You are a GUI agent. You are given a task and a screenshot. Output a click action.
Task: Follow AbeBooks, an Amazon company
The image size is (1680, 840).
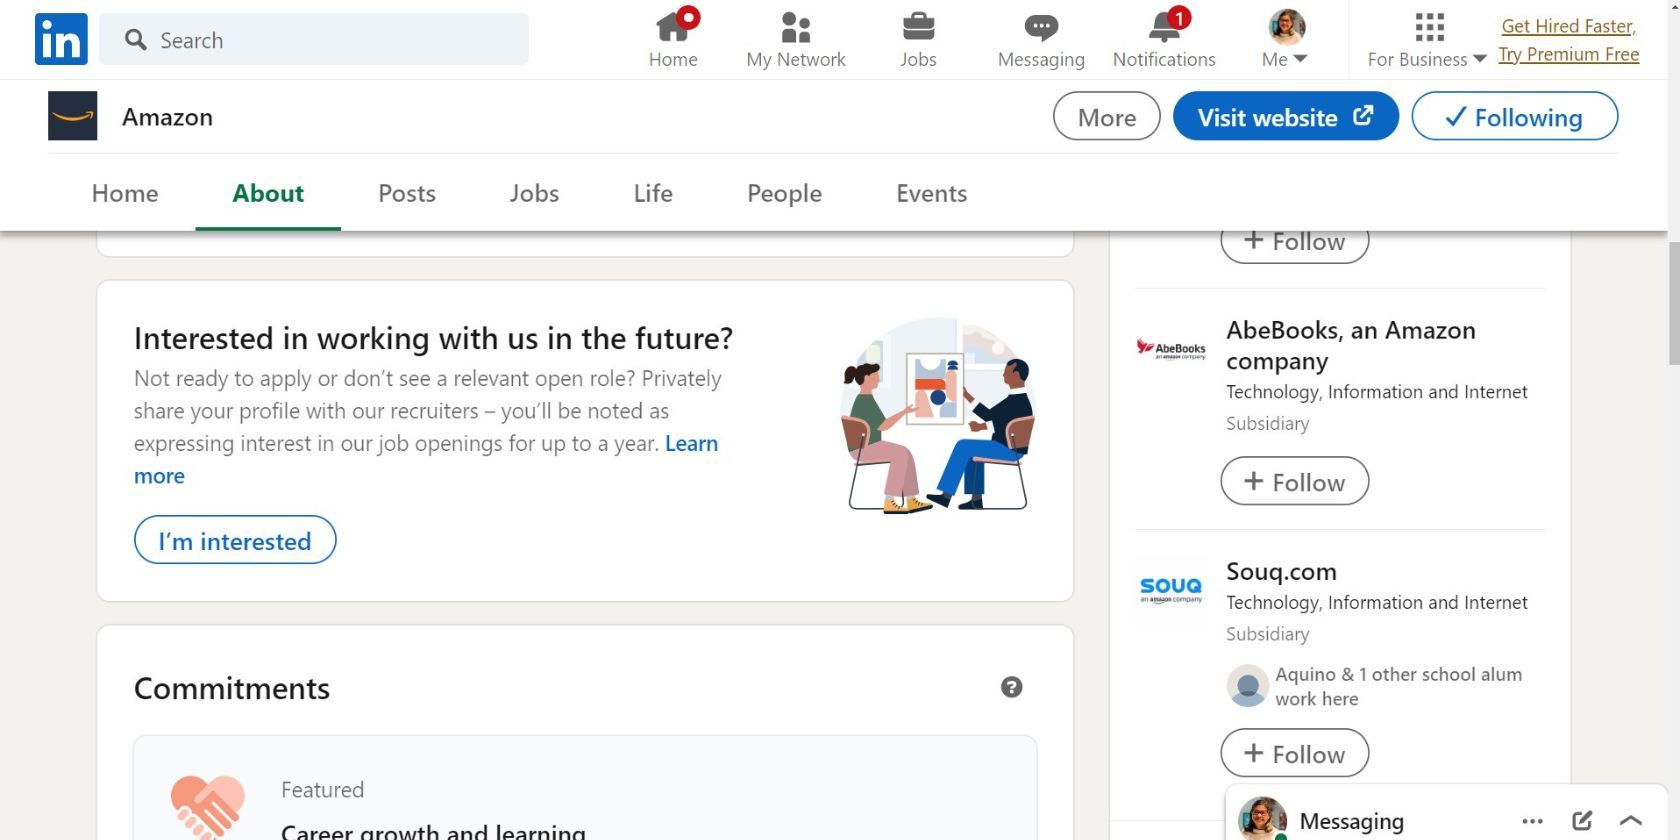pyautogui.click(x=1295, y=481)
